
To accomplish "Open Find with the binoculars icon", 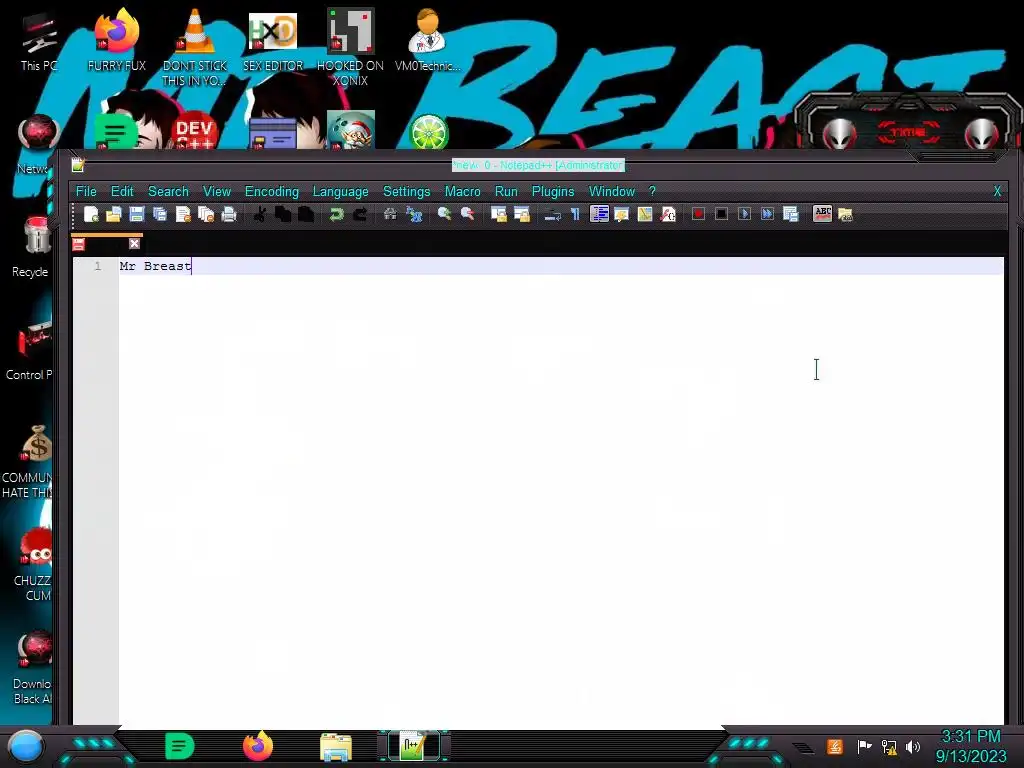I will (x=390, y=214).
